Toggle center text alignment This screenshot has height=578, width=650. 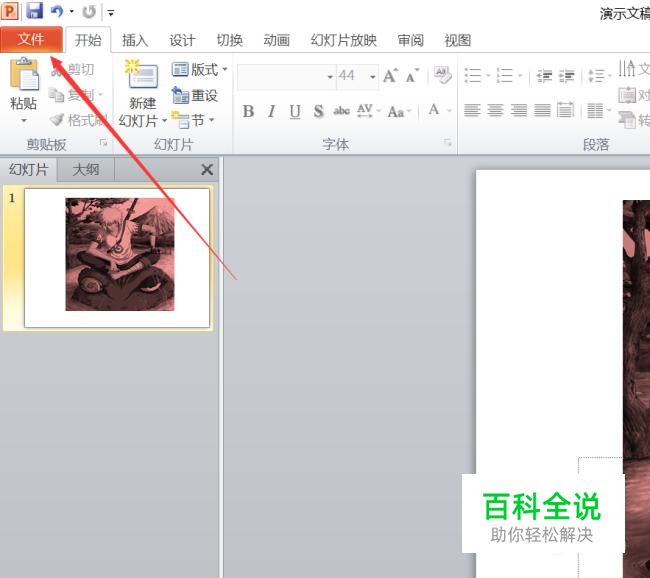pos(495,111)
